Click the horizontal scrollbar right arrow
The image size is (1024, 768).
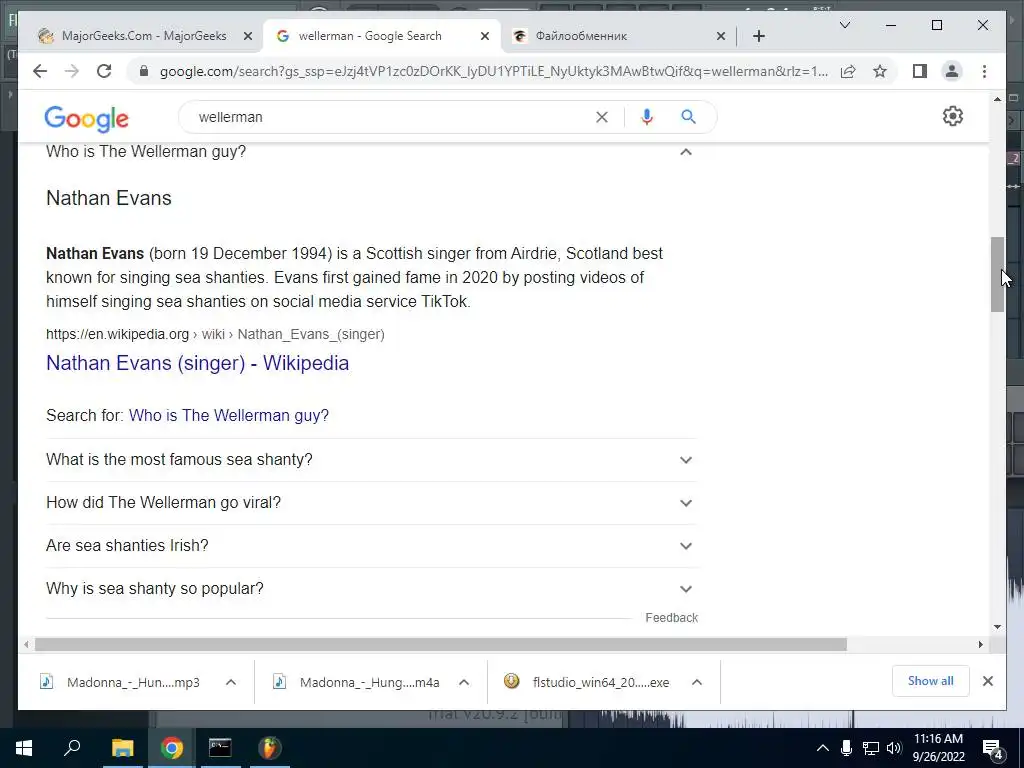pos(981,645)
